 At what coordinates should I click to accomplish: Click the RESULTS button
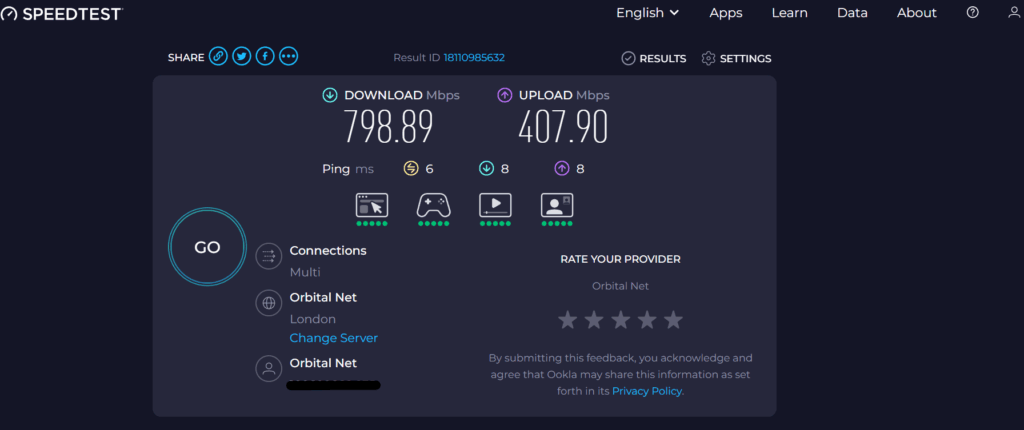654,59
